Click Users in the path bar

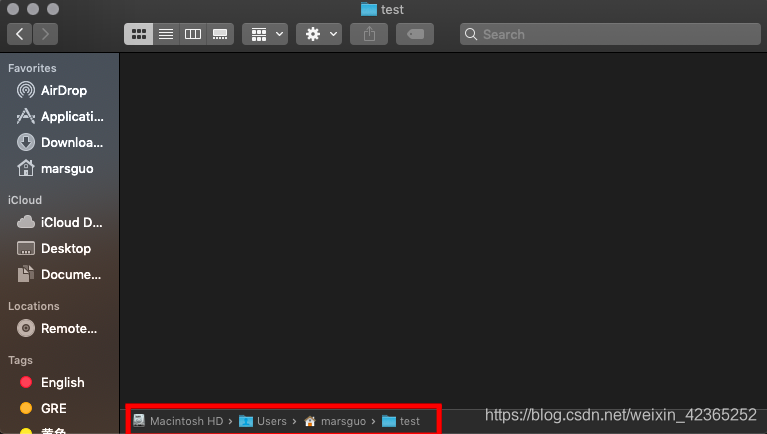[x=272, y=421]
